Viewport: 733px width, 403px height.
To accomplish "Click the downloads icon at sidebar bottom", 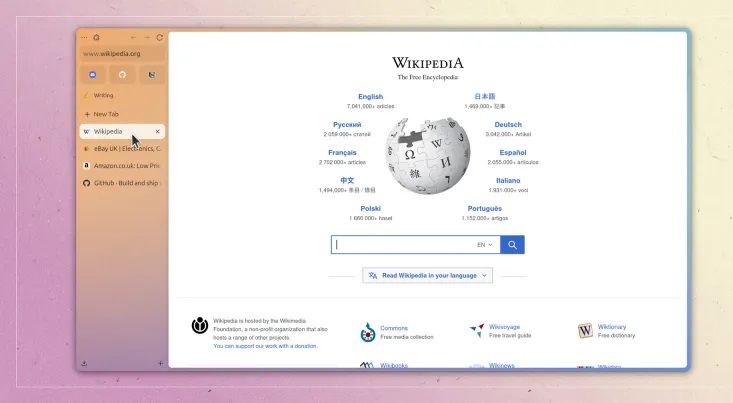I will tap(84, 363).
